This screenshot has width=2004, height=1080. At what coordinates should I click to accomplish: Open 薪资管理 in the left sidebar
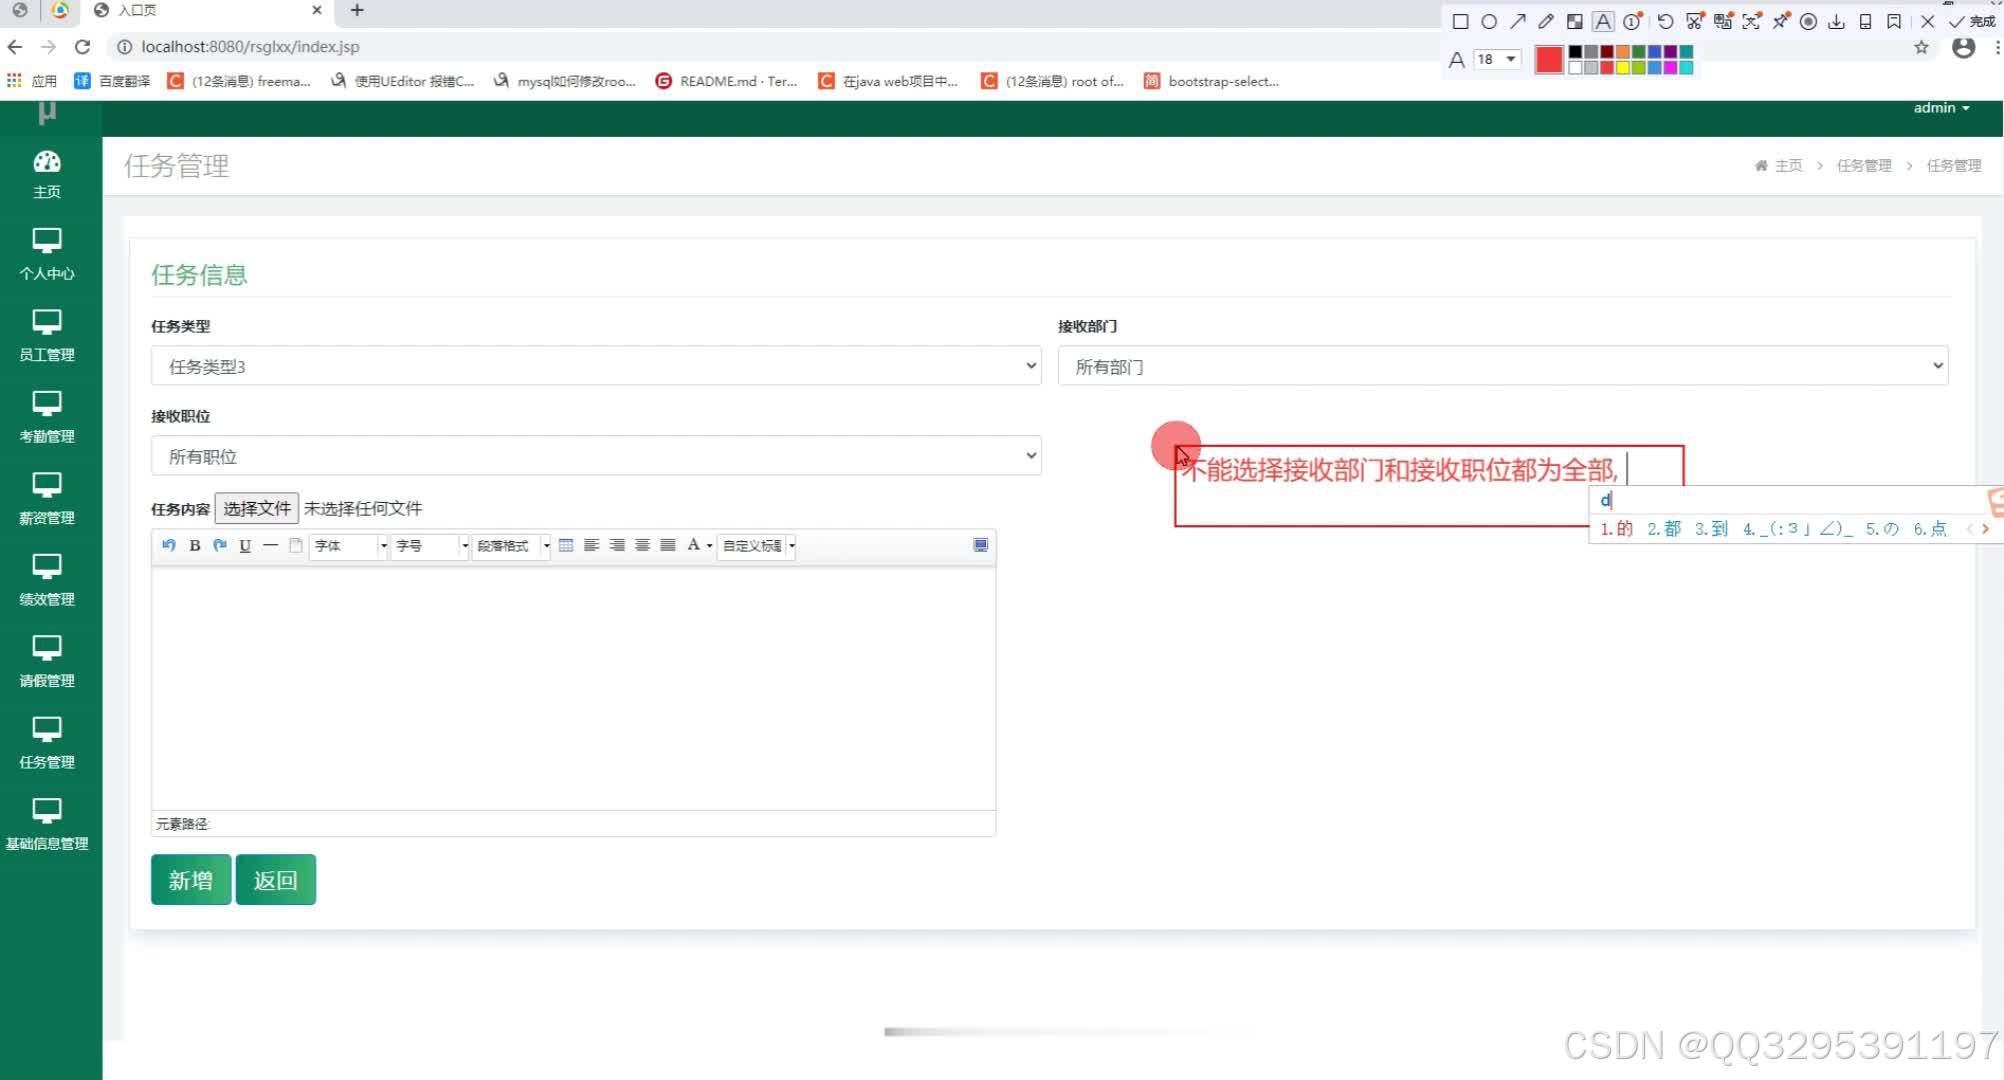coord(47,500)
